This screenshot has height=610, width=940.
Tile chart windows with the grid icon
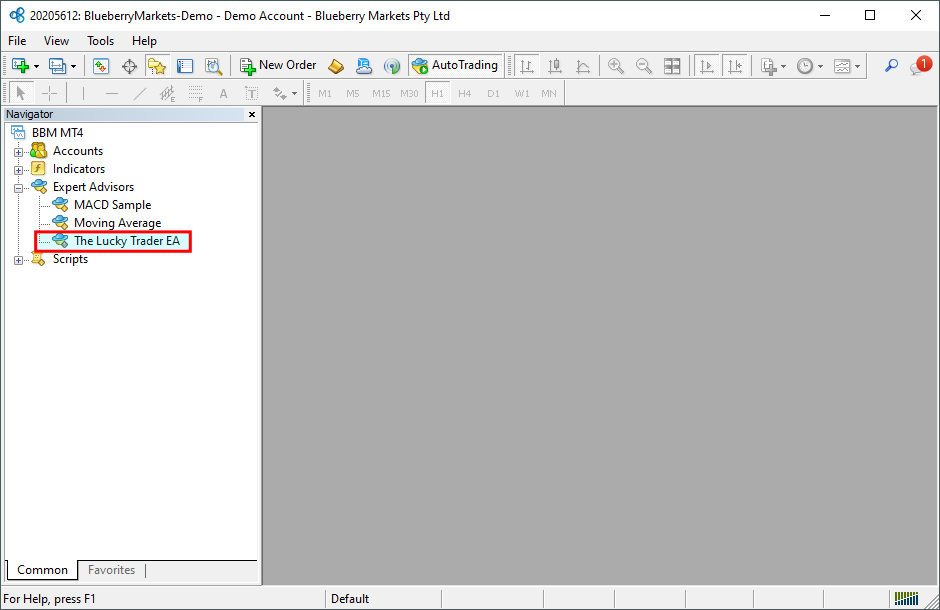(x=672, y=65)
